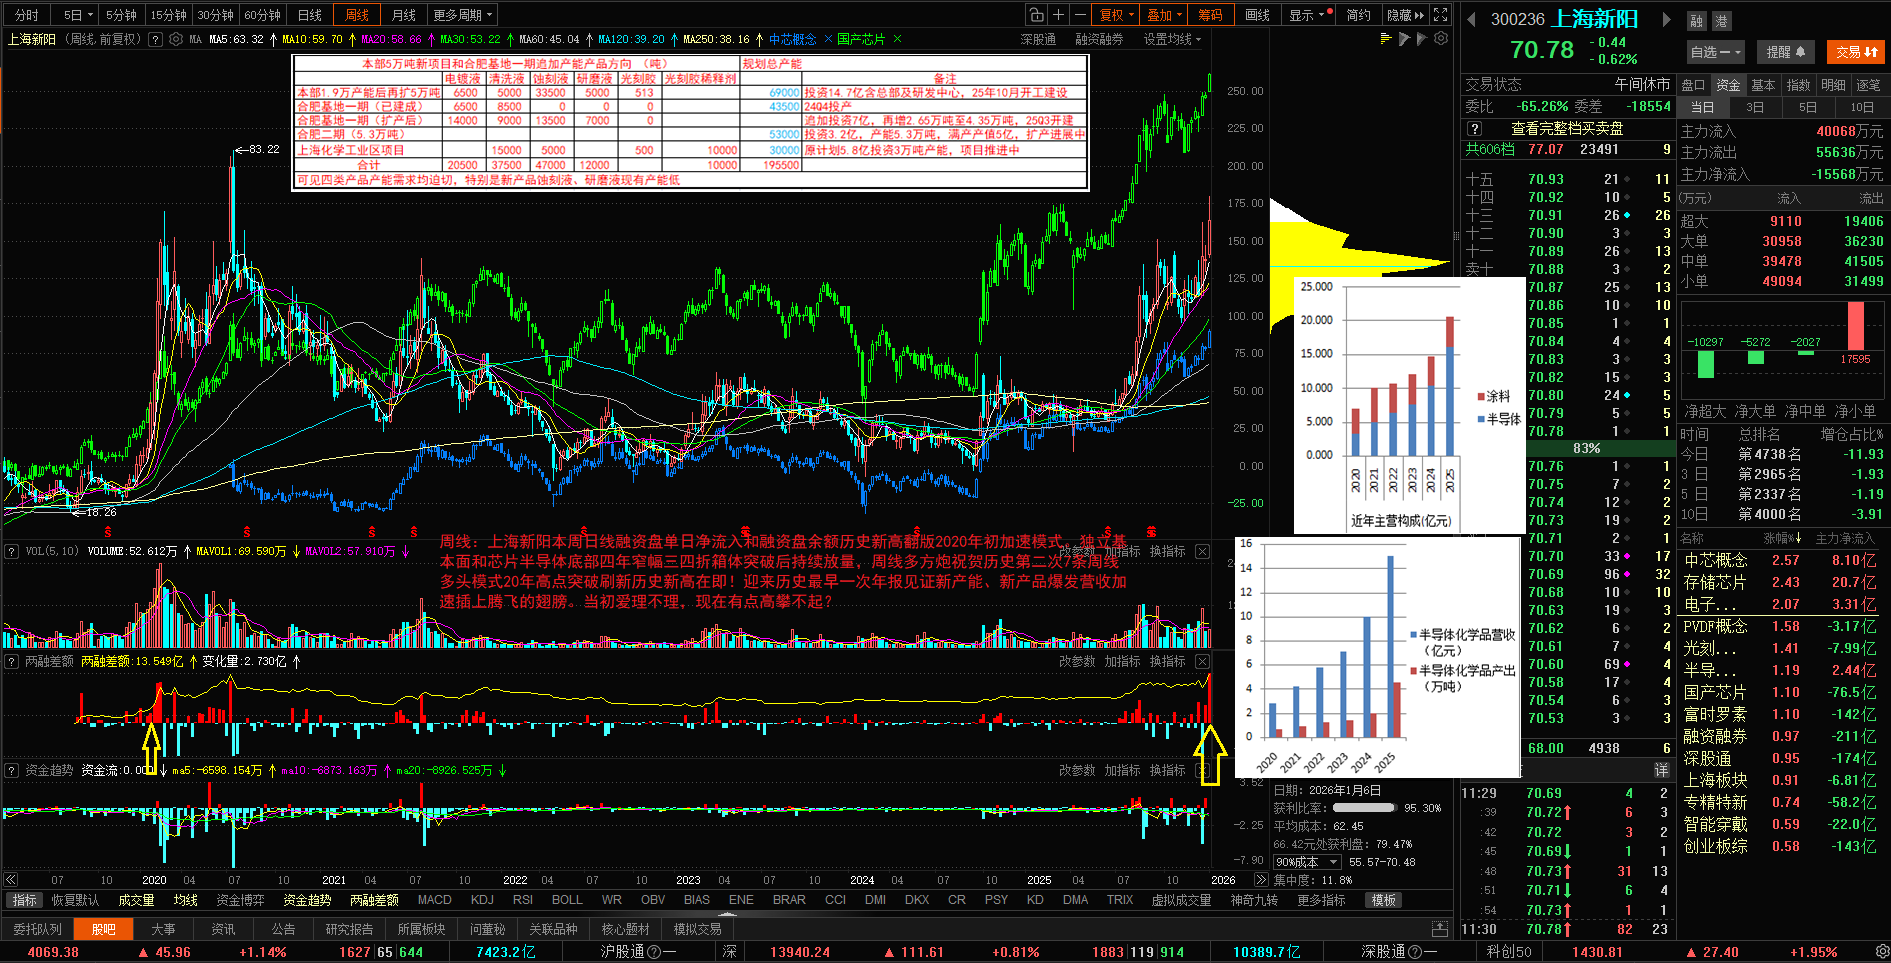
Task: Open the 模板 template selector
Action: coord(1384,900)
